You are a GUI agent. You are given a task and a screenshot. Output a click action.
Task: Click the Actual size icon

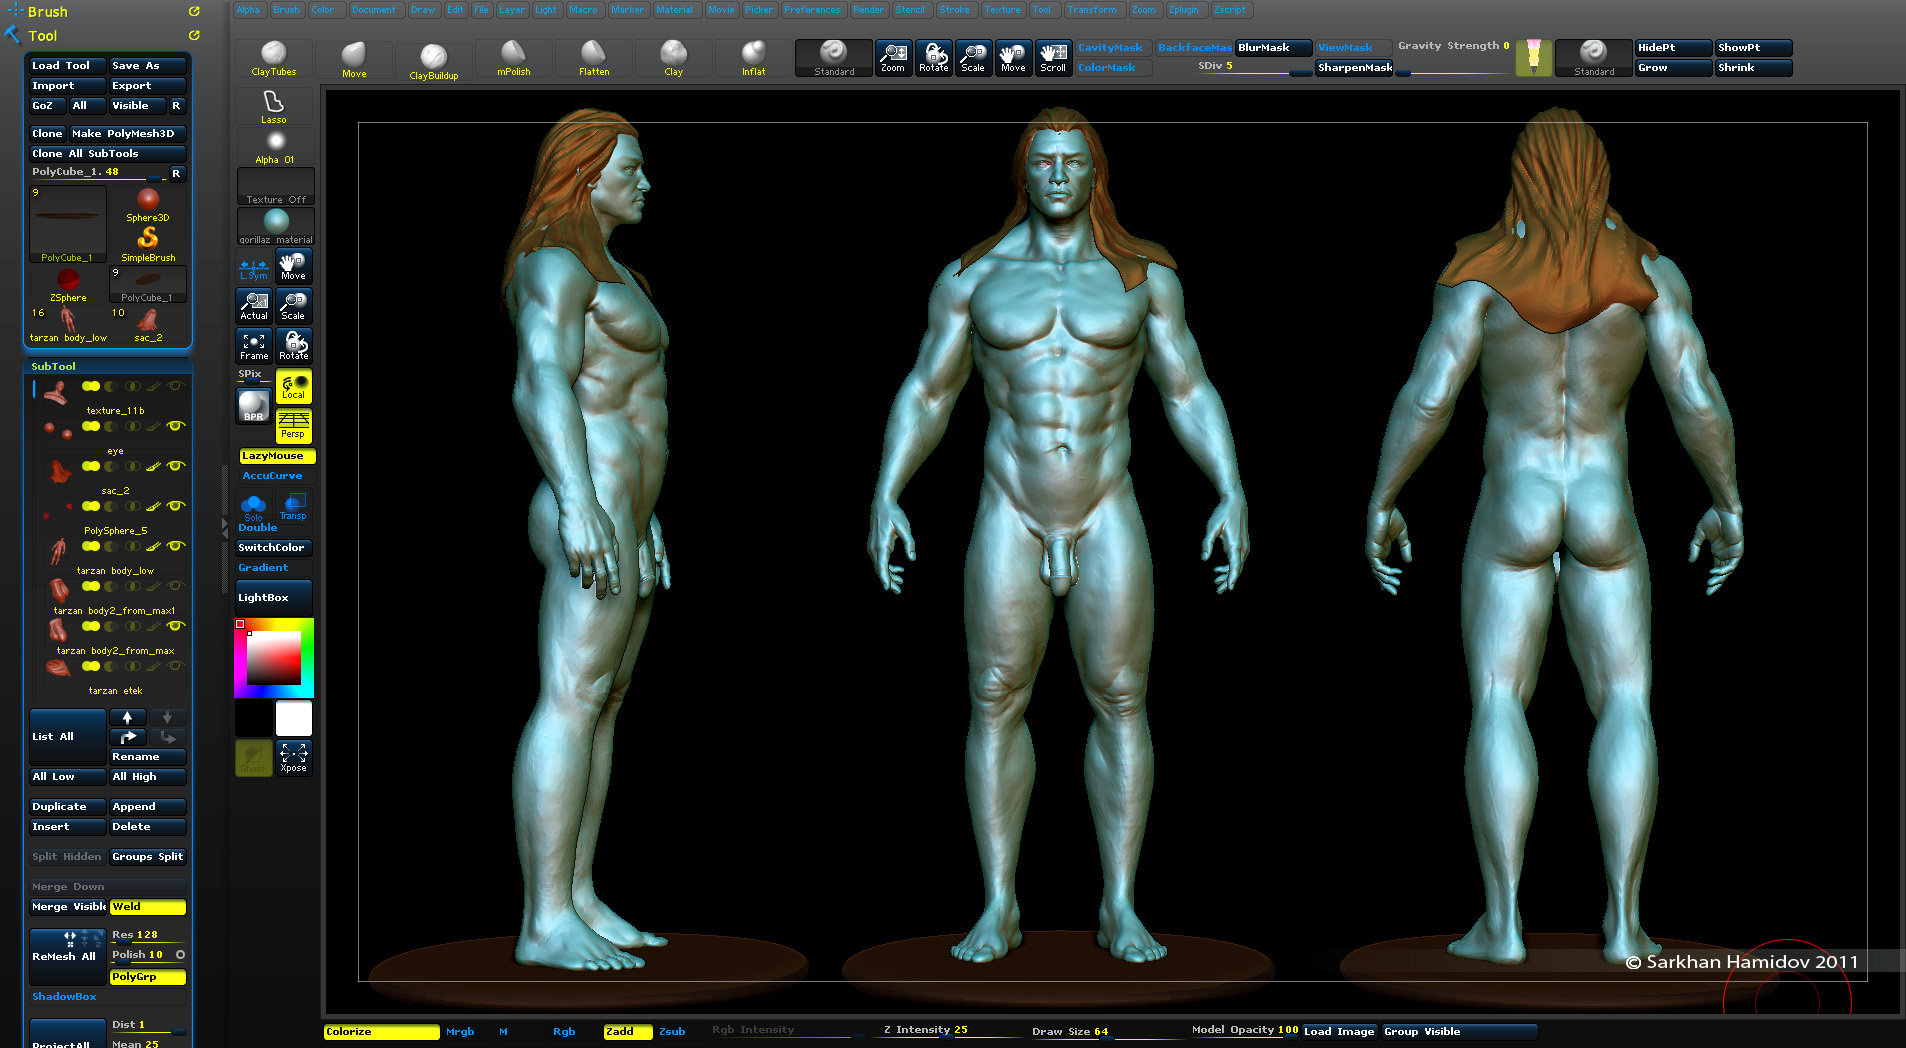(x=254, y=306)
